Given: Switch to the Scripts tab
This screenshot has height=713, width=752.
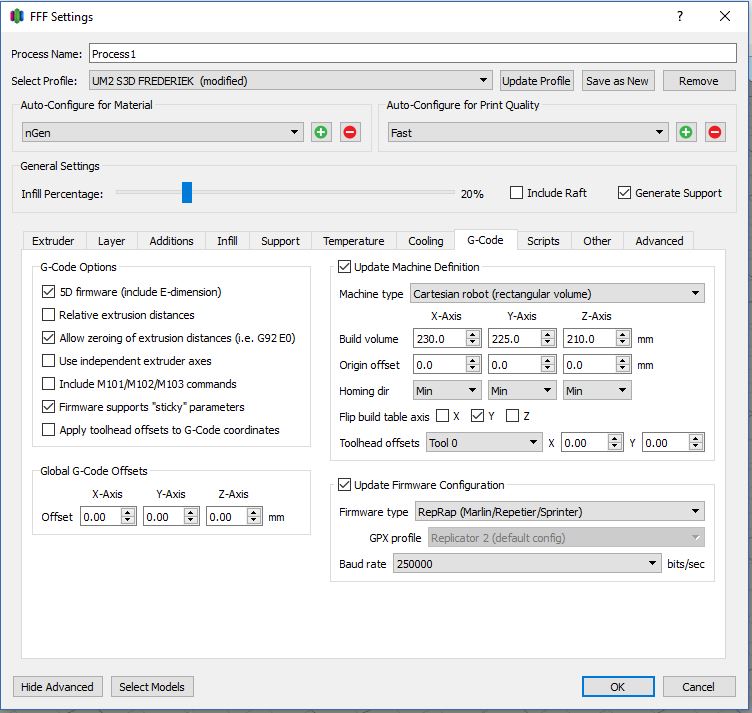Looking at the screenshot, I should tap(543, 241).
